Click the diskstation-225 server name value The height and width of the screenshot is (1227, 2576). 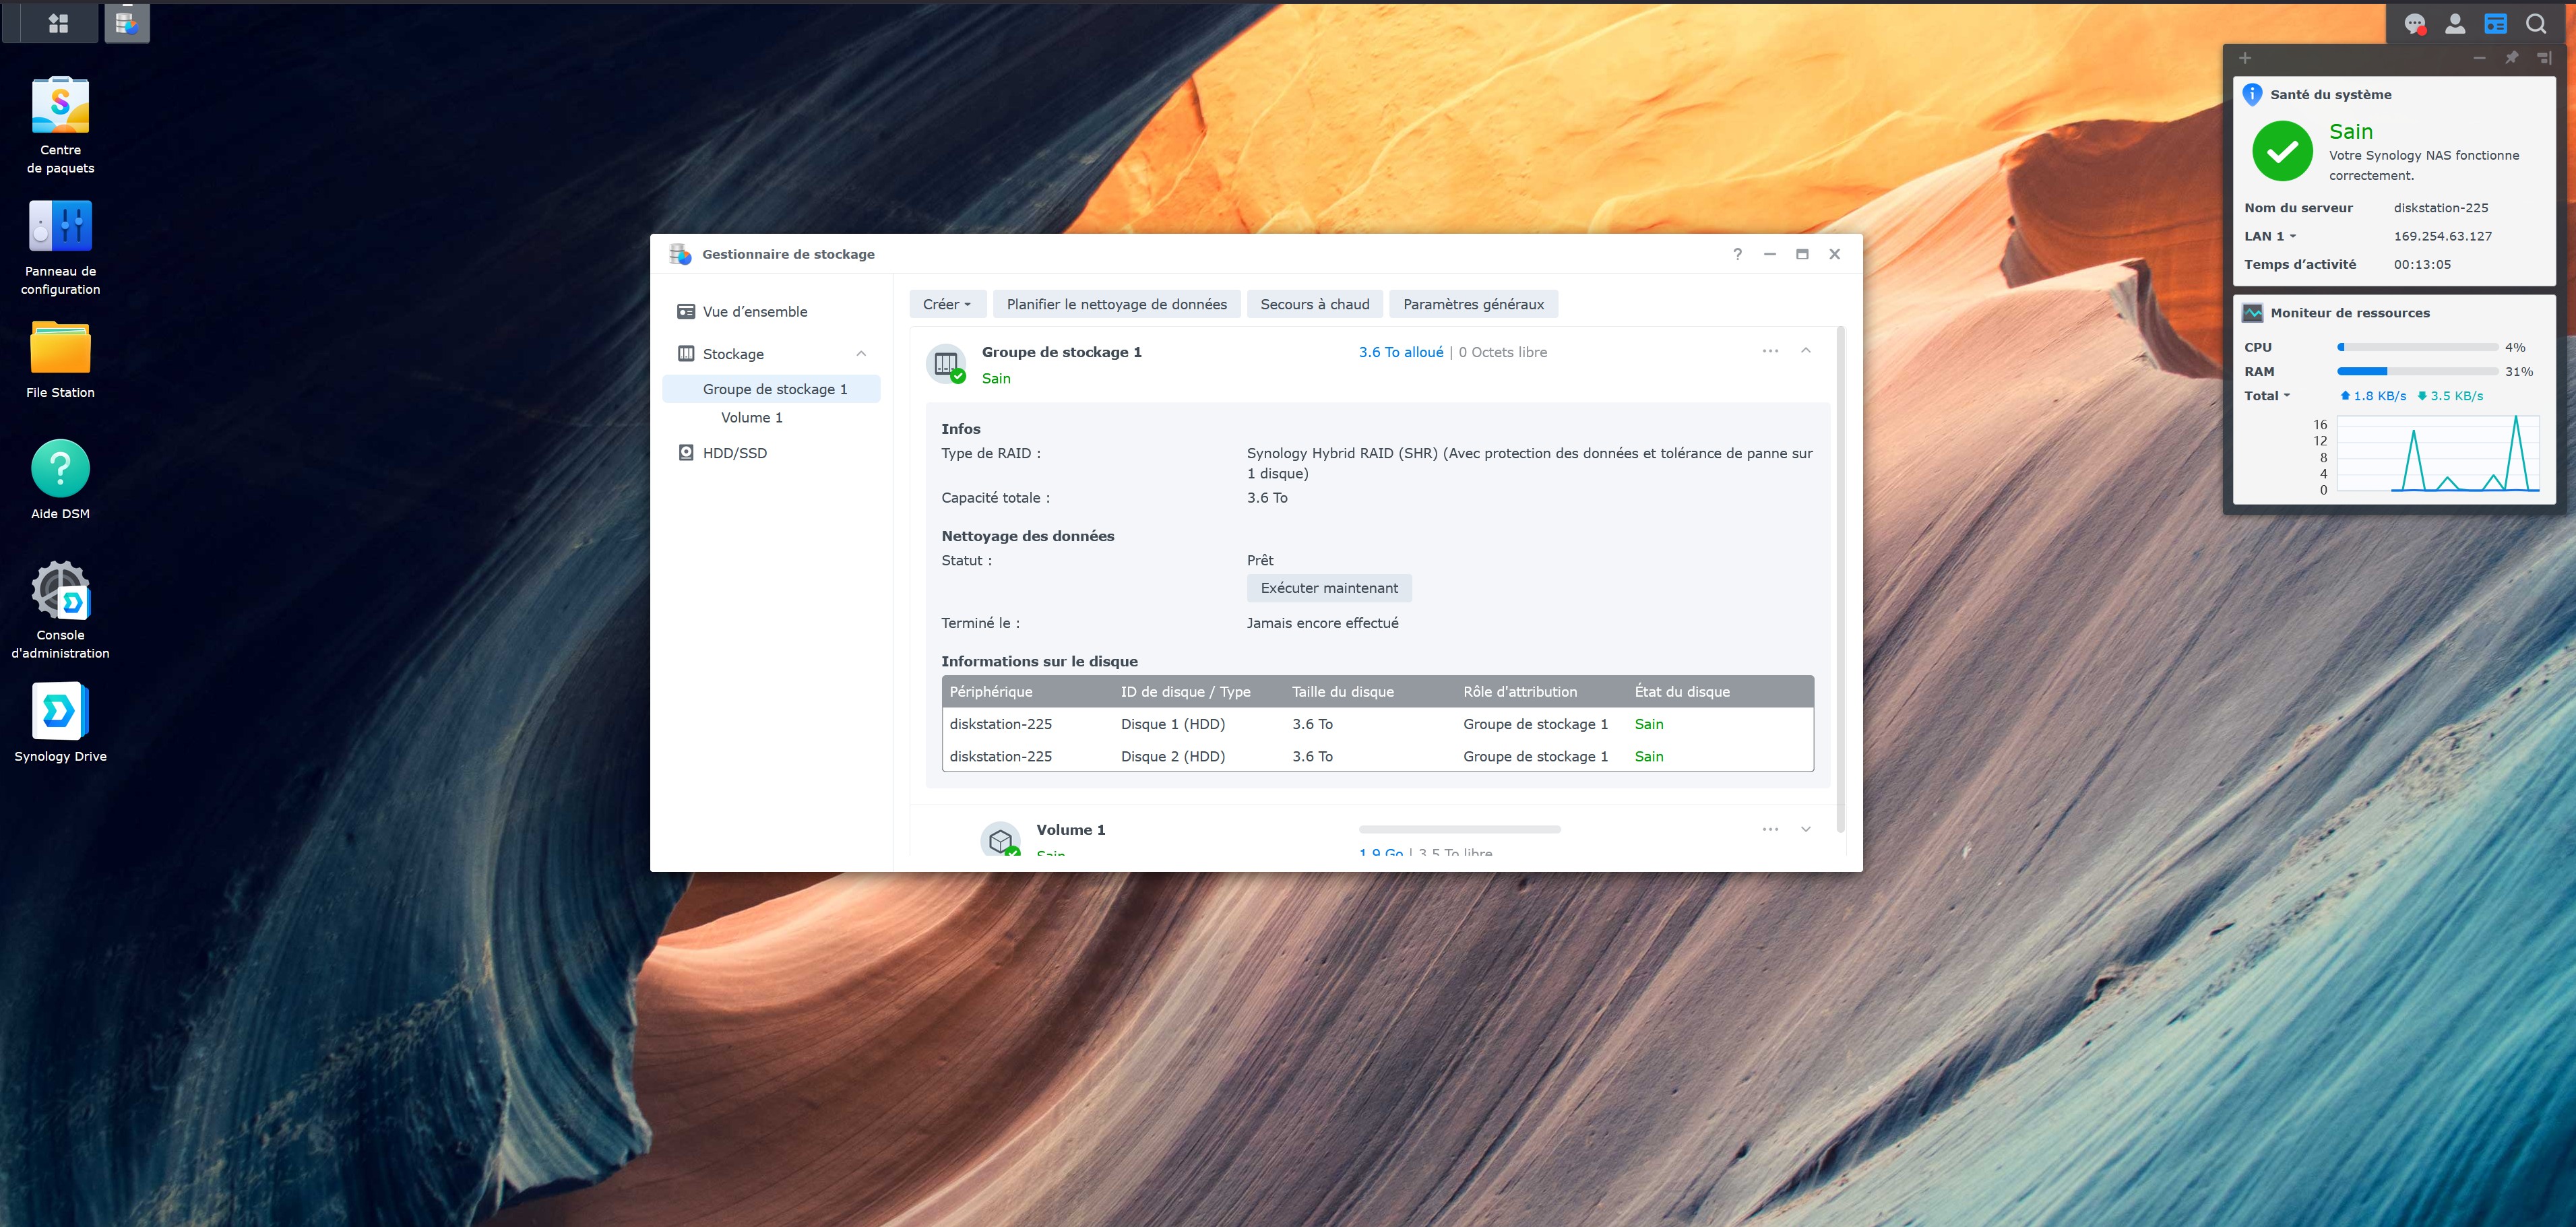click(2440, 208)
